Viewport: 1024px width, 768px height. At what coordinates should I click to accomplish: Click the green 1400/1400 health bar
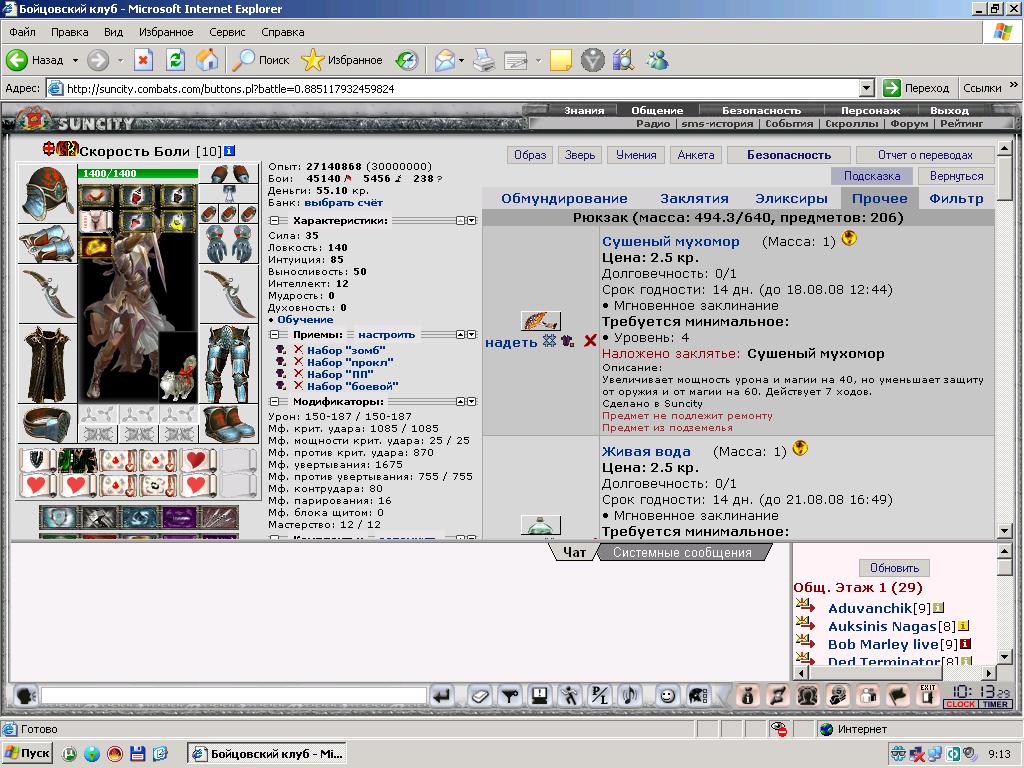(x=138, y=173)
